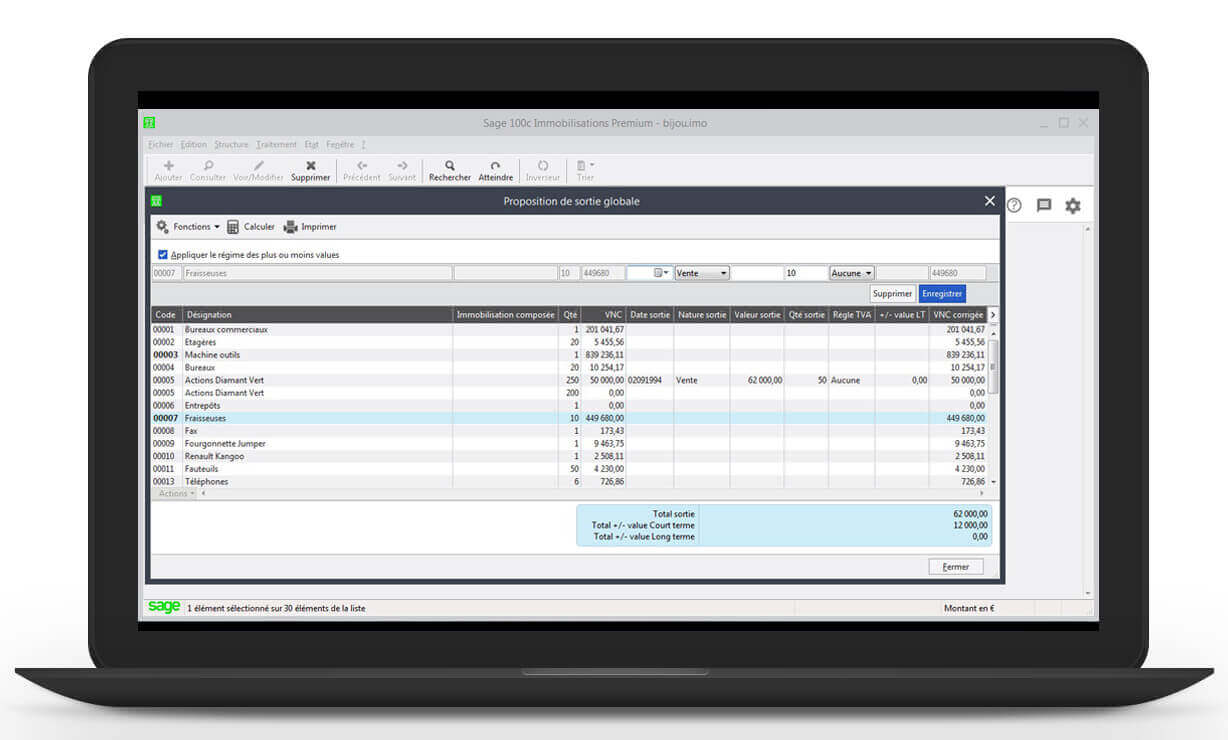Open the help question mark icon
This screenshot has height=740, width=1228.
1014,205
